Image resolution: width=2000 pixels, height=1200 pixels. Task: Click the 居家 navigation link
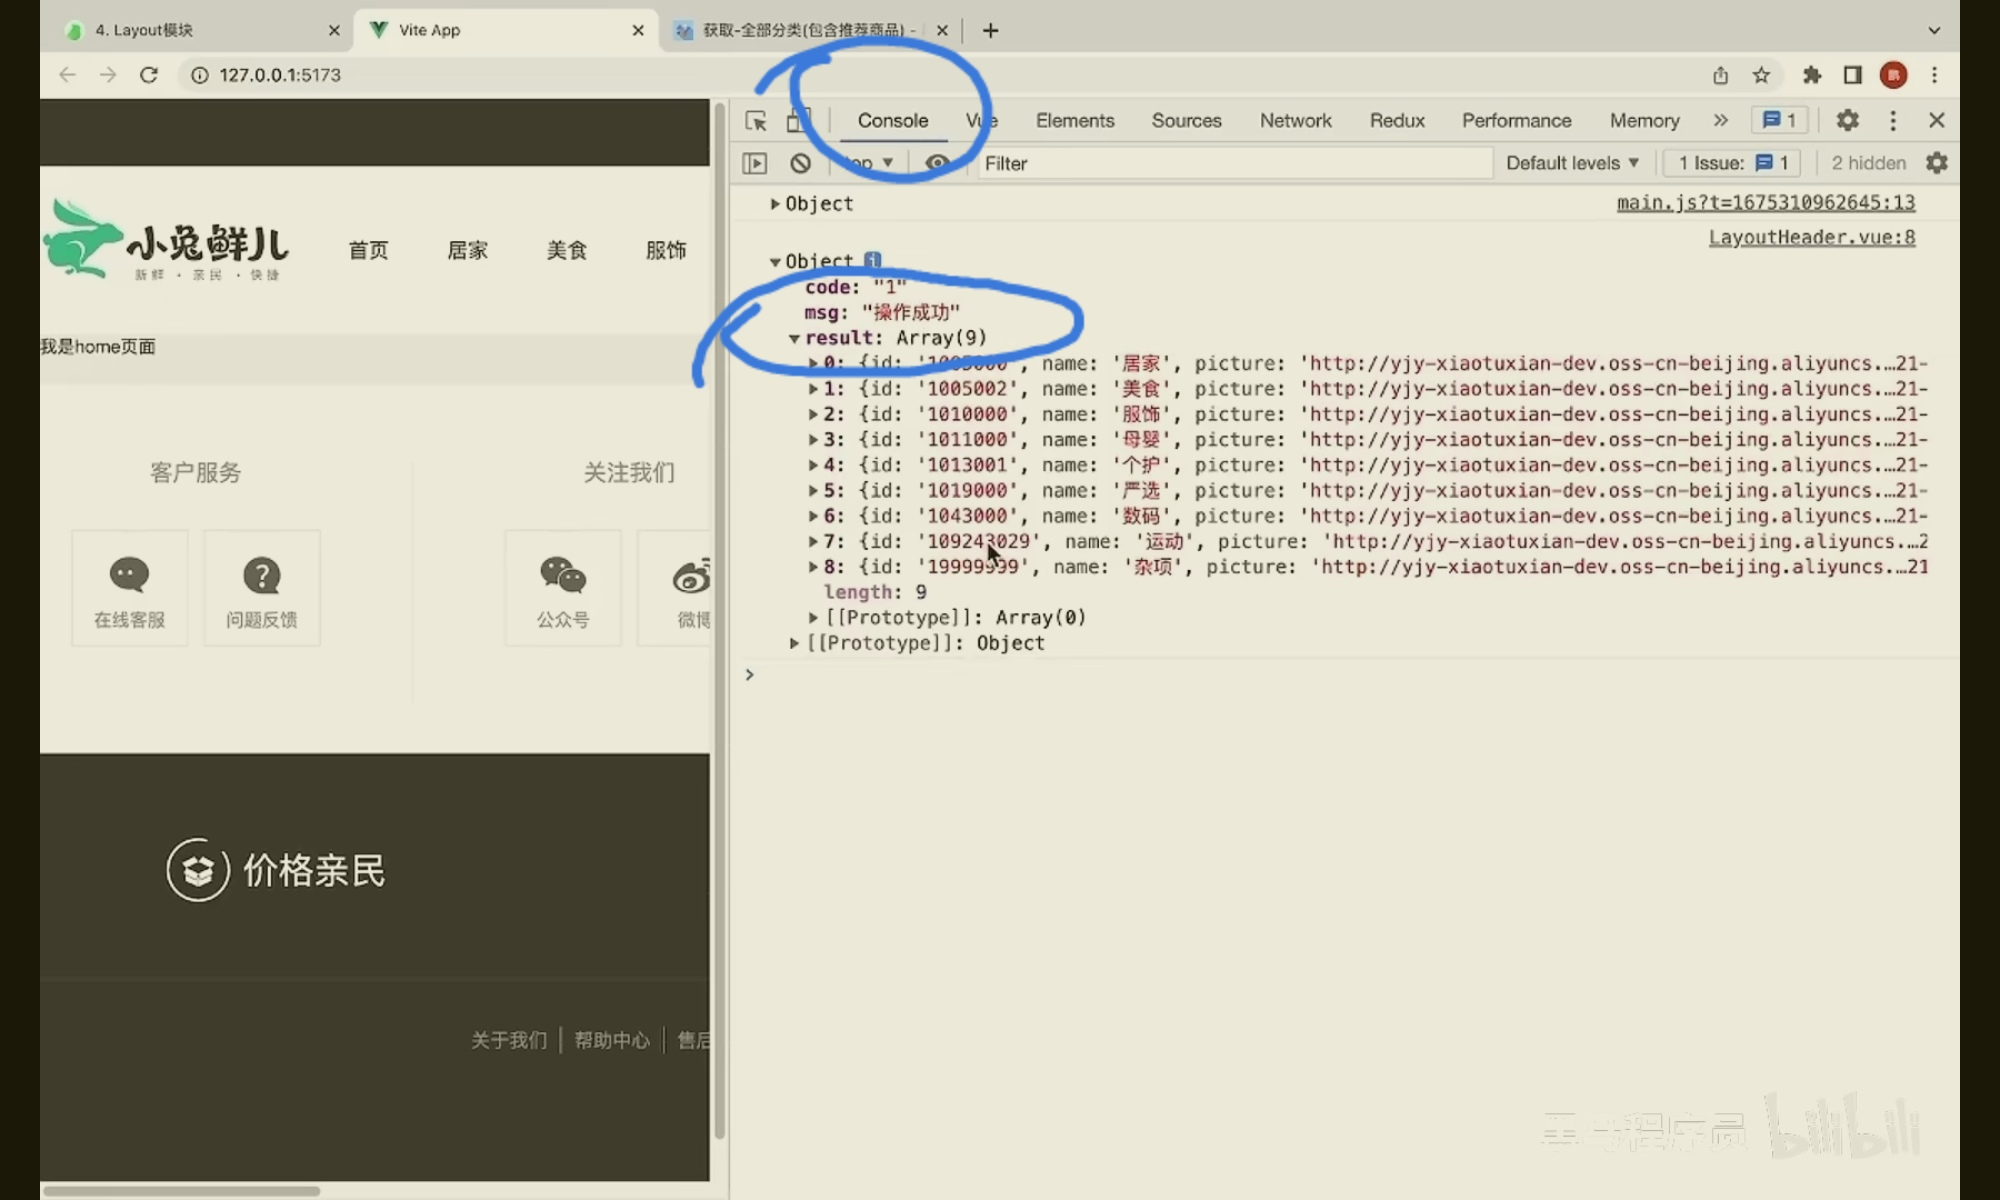click(467, 250)
